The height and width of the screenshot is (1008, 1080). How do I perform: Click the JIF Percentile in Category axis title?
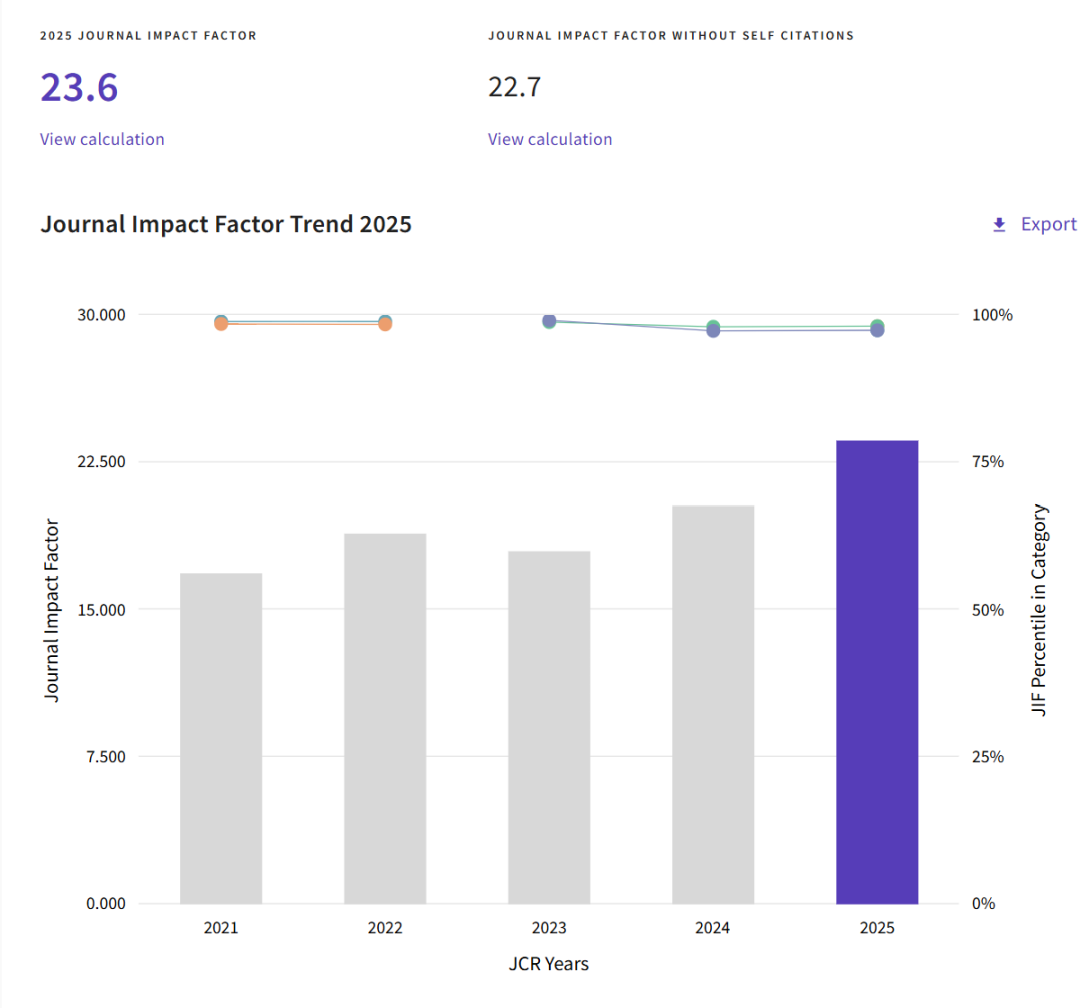pyautogui.click(x=1039, y=610)
